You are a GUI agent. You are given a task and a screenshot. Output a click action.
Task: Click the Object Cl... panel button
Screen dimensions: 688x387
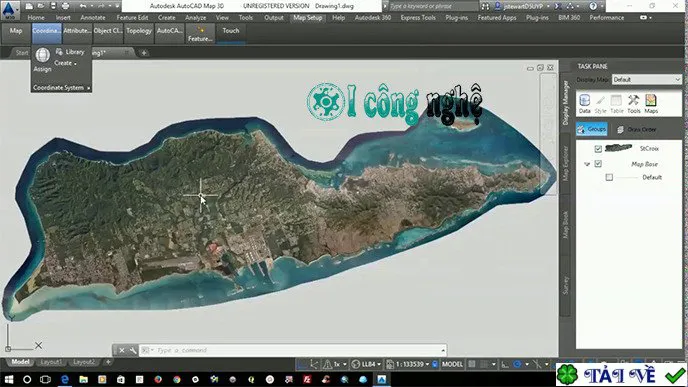click(108, 33)
